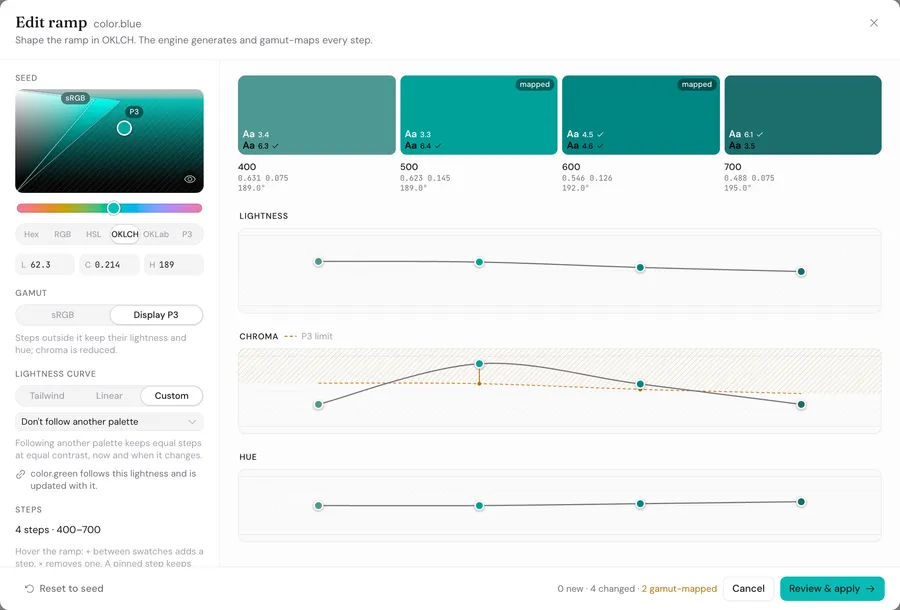Click the 0.488 0.075 values under 700
This screenshot has width=900, height=610.
click(x=749, y=178)
